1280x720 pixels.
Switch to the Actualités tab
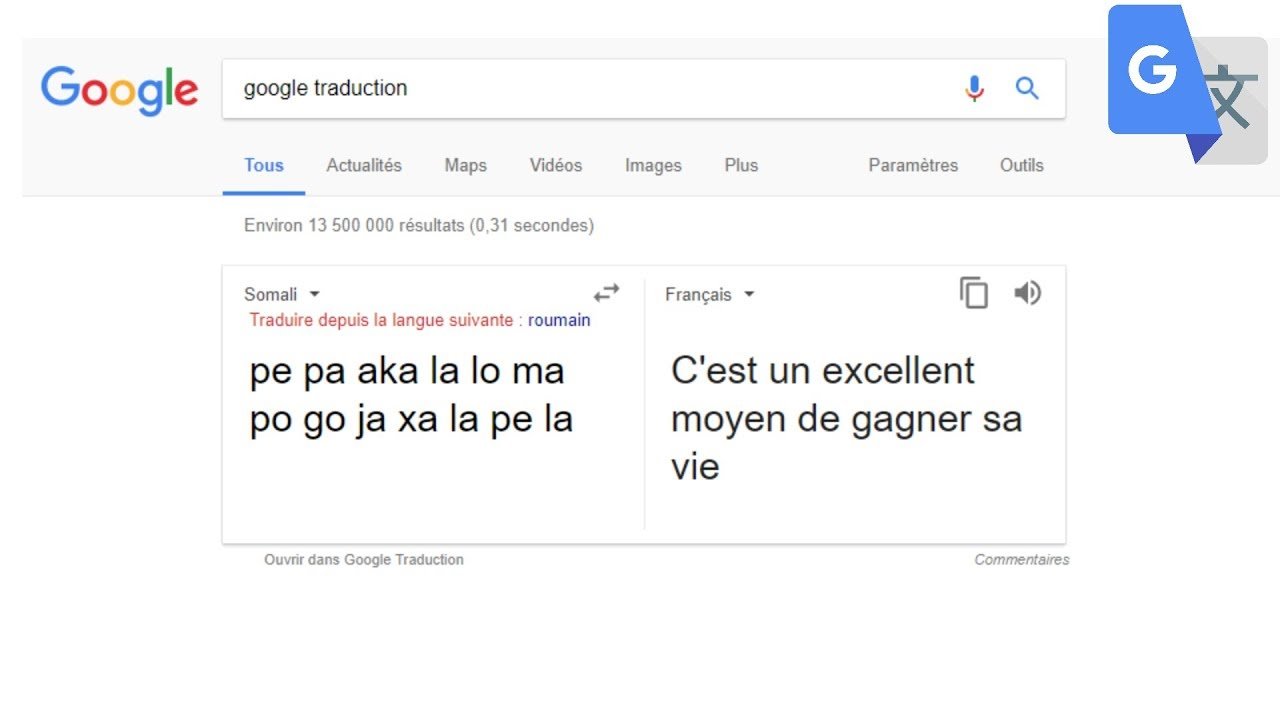364,166
